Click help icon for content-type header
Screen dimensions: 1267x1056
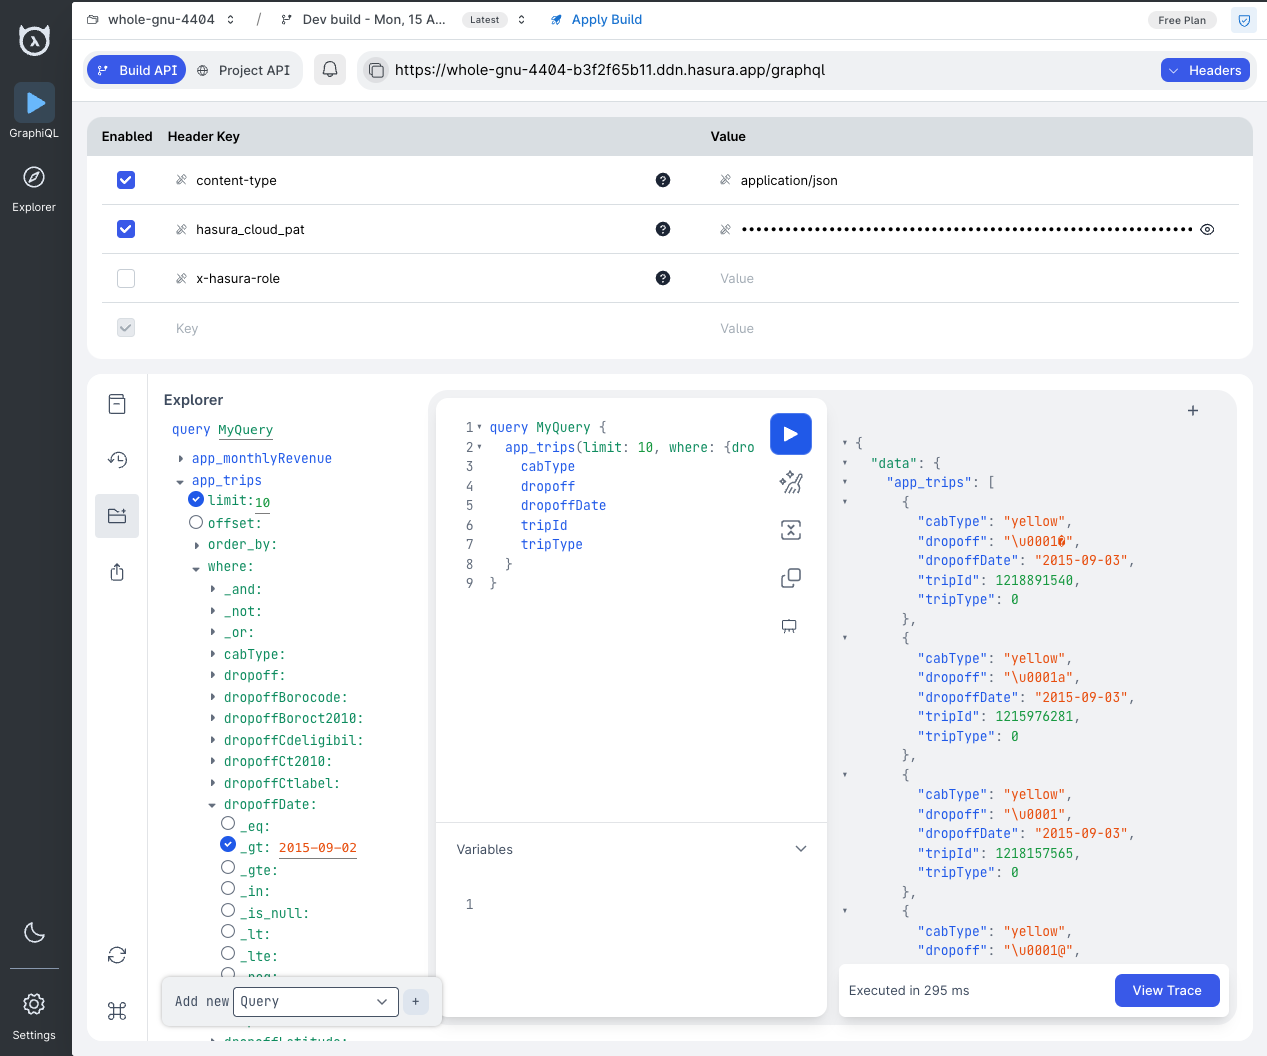663,180
